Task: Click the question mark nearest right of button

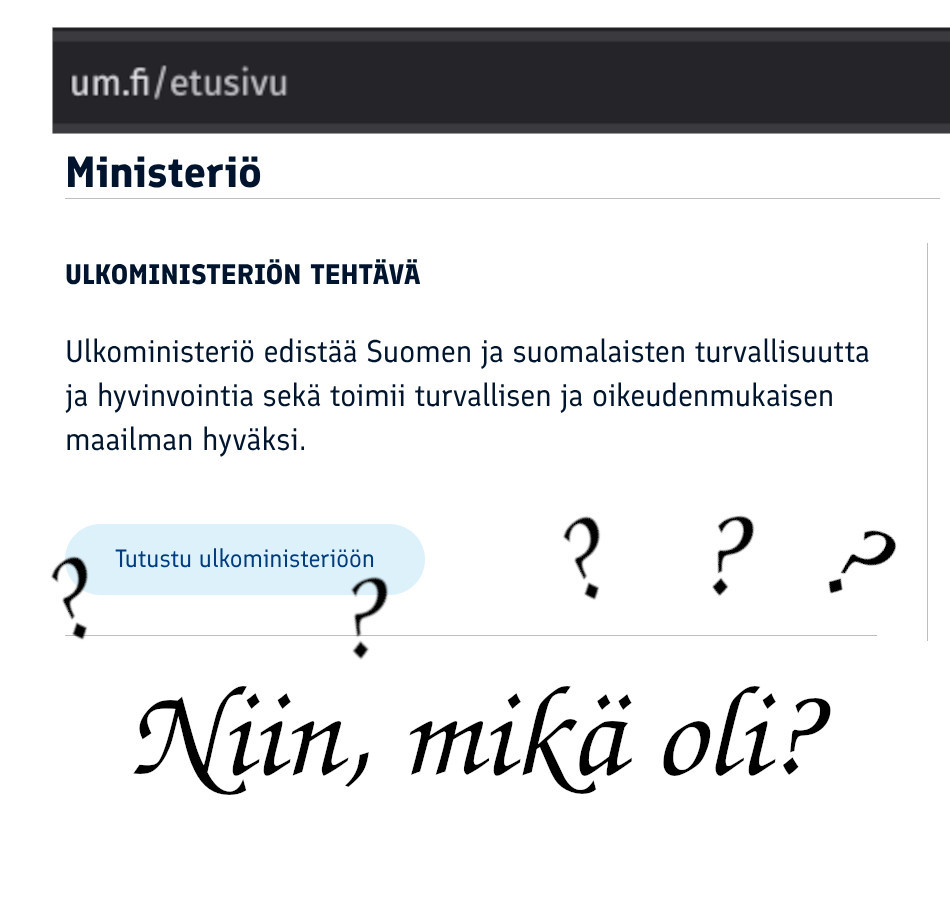Action: [583, 558]
